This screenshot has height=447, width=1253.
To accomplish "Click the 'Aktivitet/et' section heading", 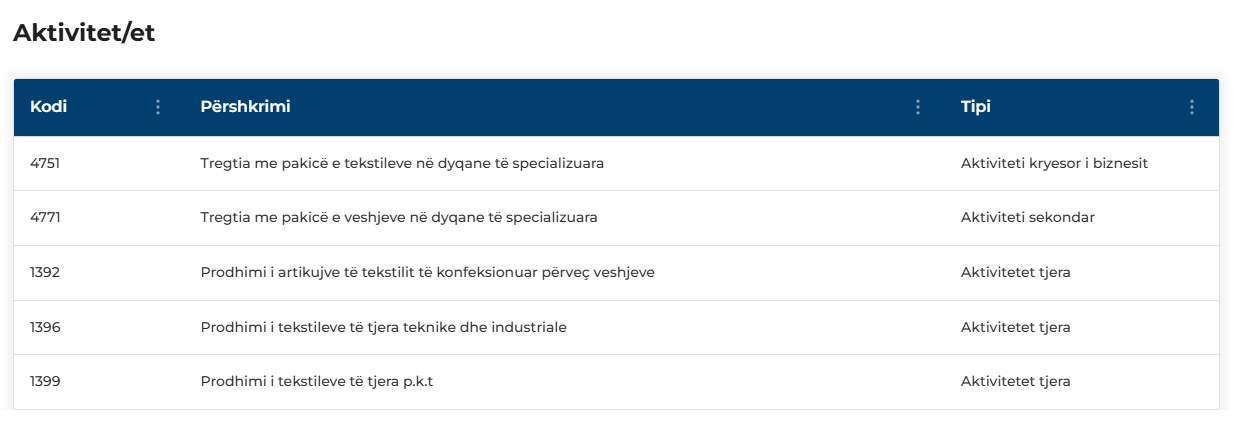I will (84, 33).
